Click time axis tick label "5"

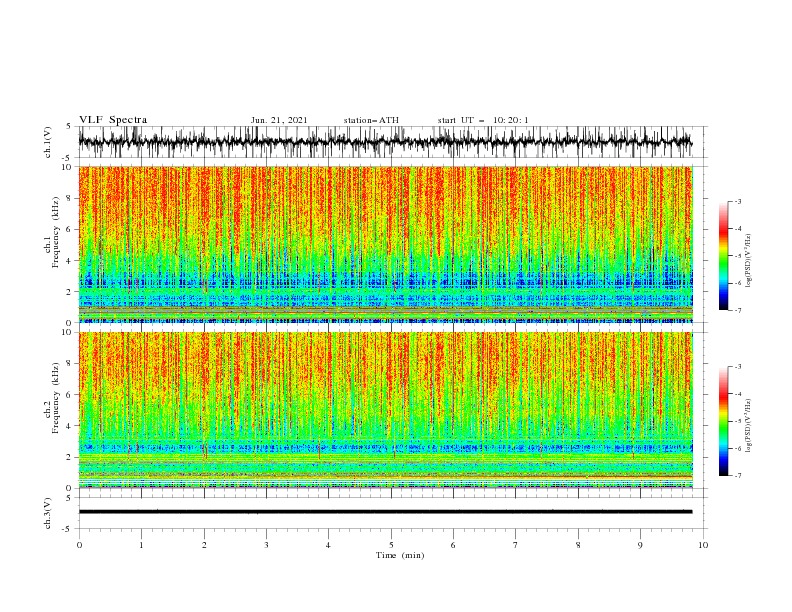pos(391,545)
